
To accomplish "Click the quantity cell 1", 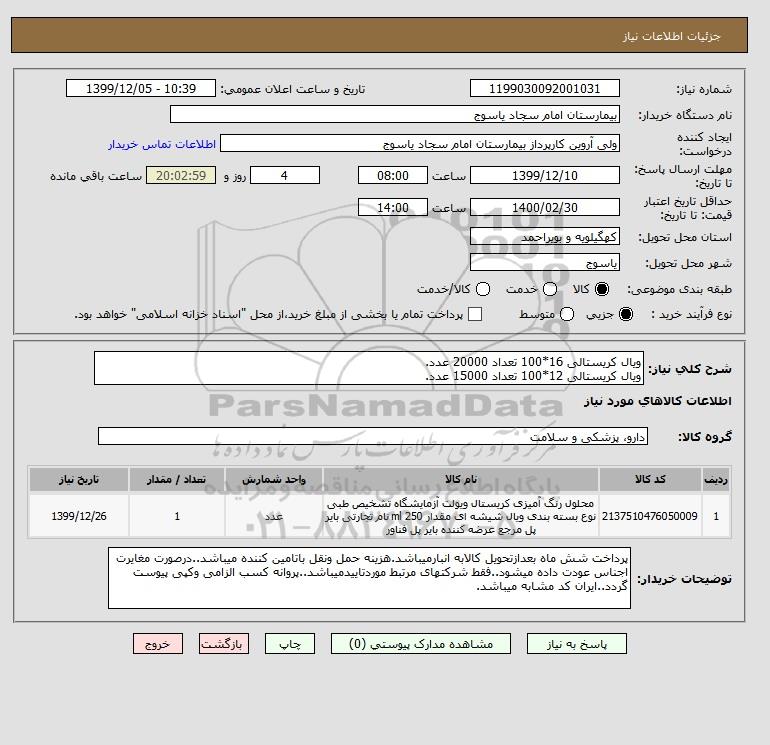I will point(177,516).
